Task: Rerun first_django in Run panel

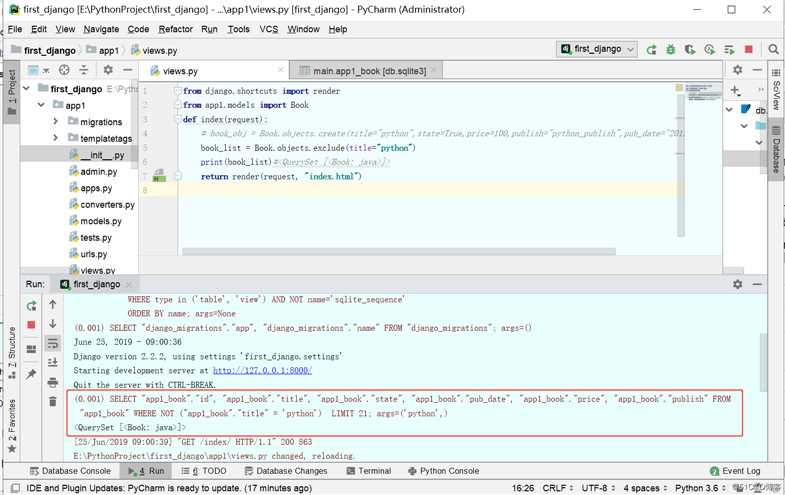Action: 31,306
